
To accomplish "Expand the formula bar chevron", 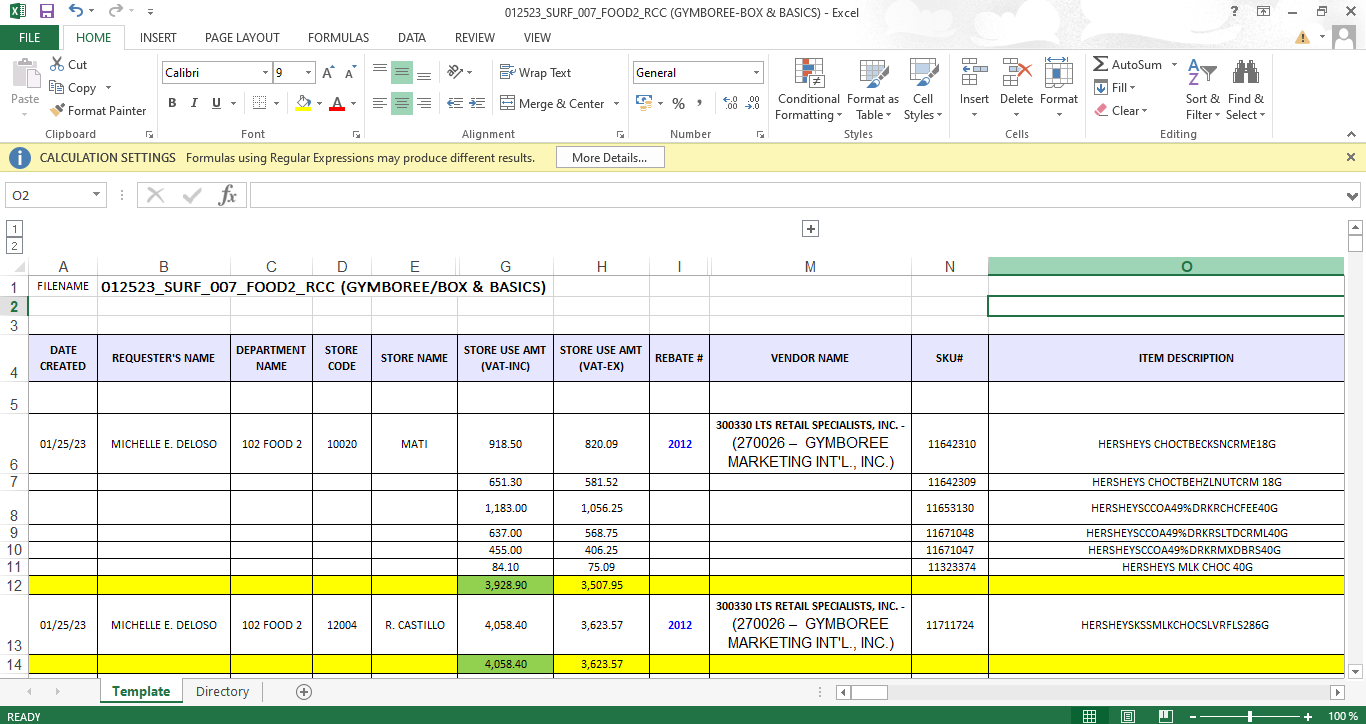I will pyautogui.click(x=1353, y=196).
